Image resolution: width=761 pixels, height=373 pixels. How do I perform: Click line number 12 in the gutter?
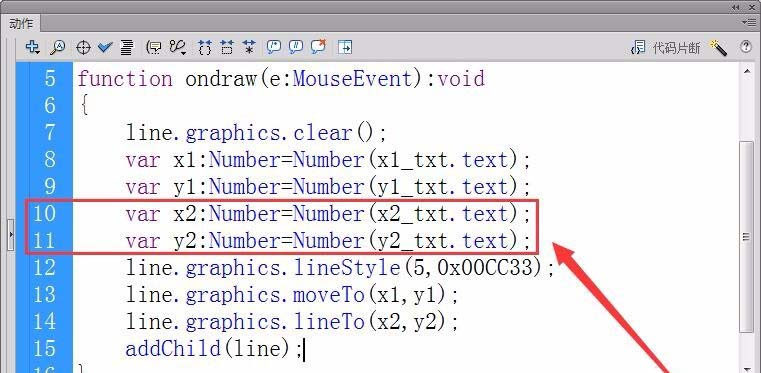tap(44, 267)
